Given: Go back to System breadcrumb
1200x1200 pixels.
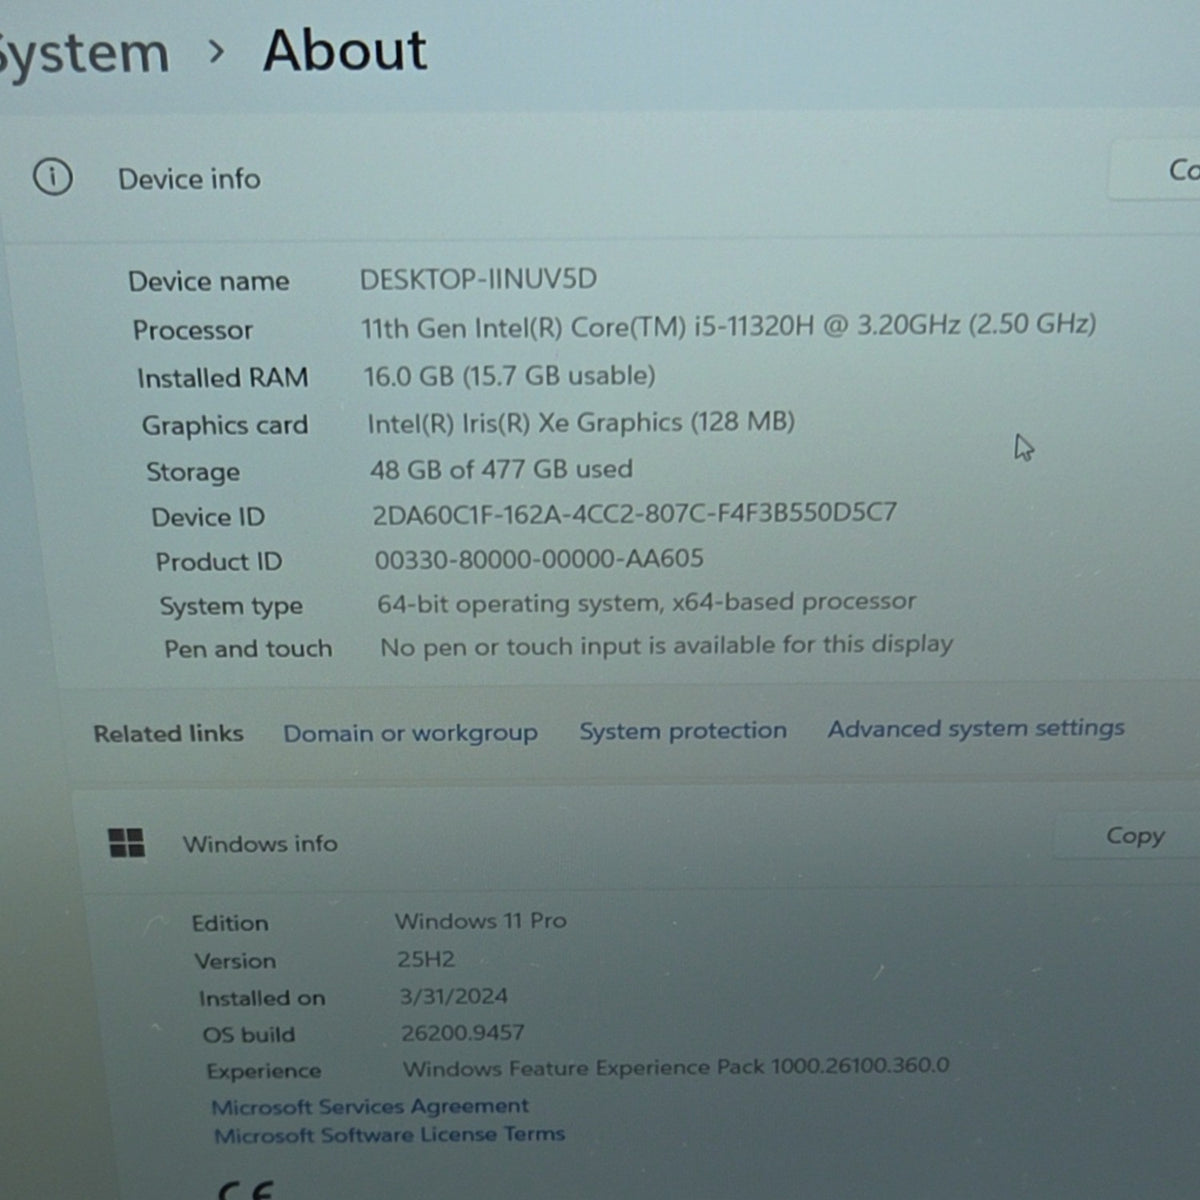Looking at the screenshot, I should [x=84, y=53].
